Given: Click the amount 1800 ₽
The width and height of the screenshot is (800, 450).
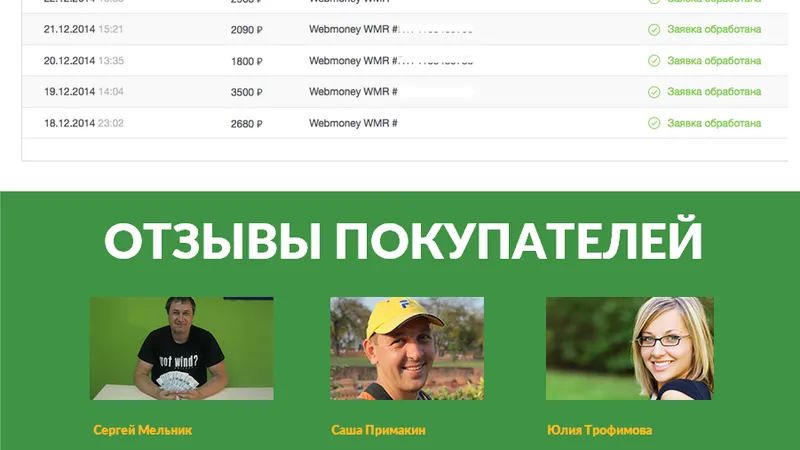Looking at the screenshot, I should (246, 61).
